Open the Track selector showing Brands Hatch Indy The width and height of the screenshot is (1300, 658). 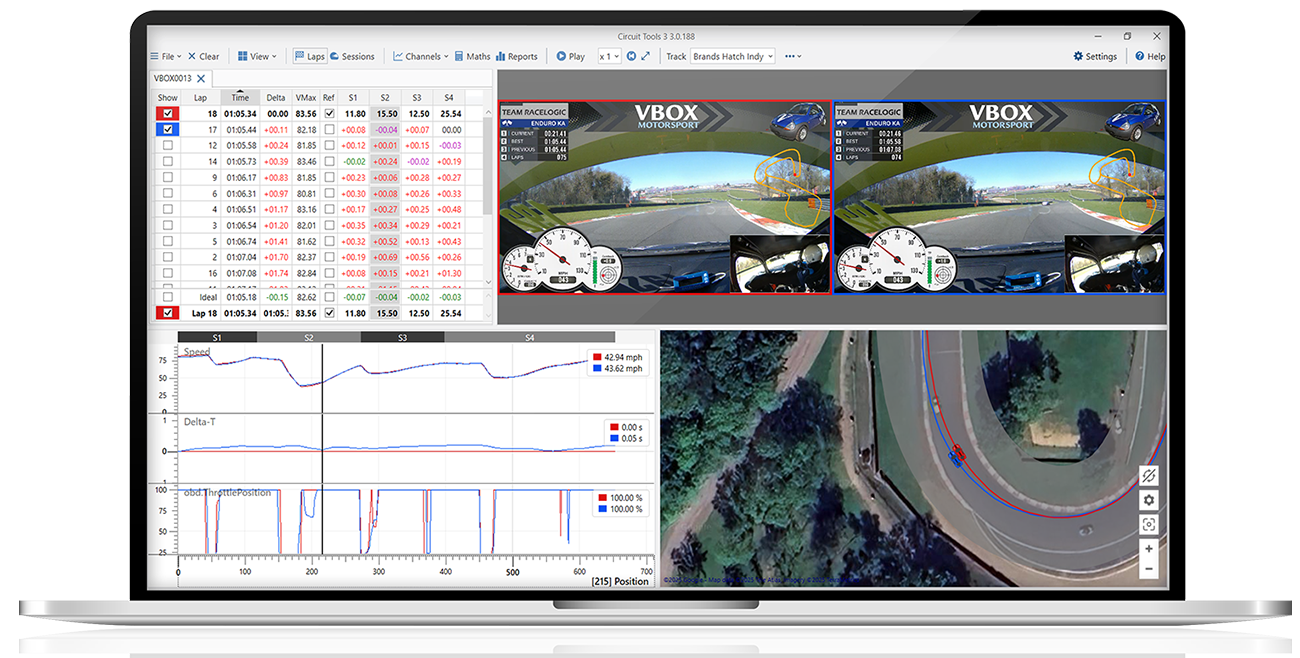732,57
